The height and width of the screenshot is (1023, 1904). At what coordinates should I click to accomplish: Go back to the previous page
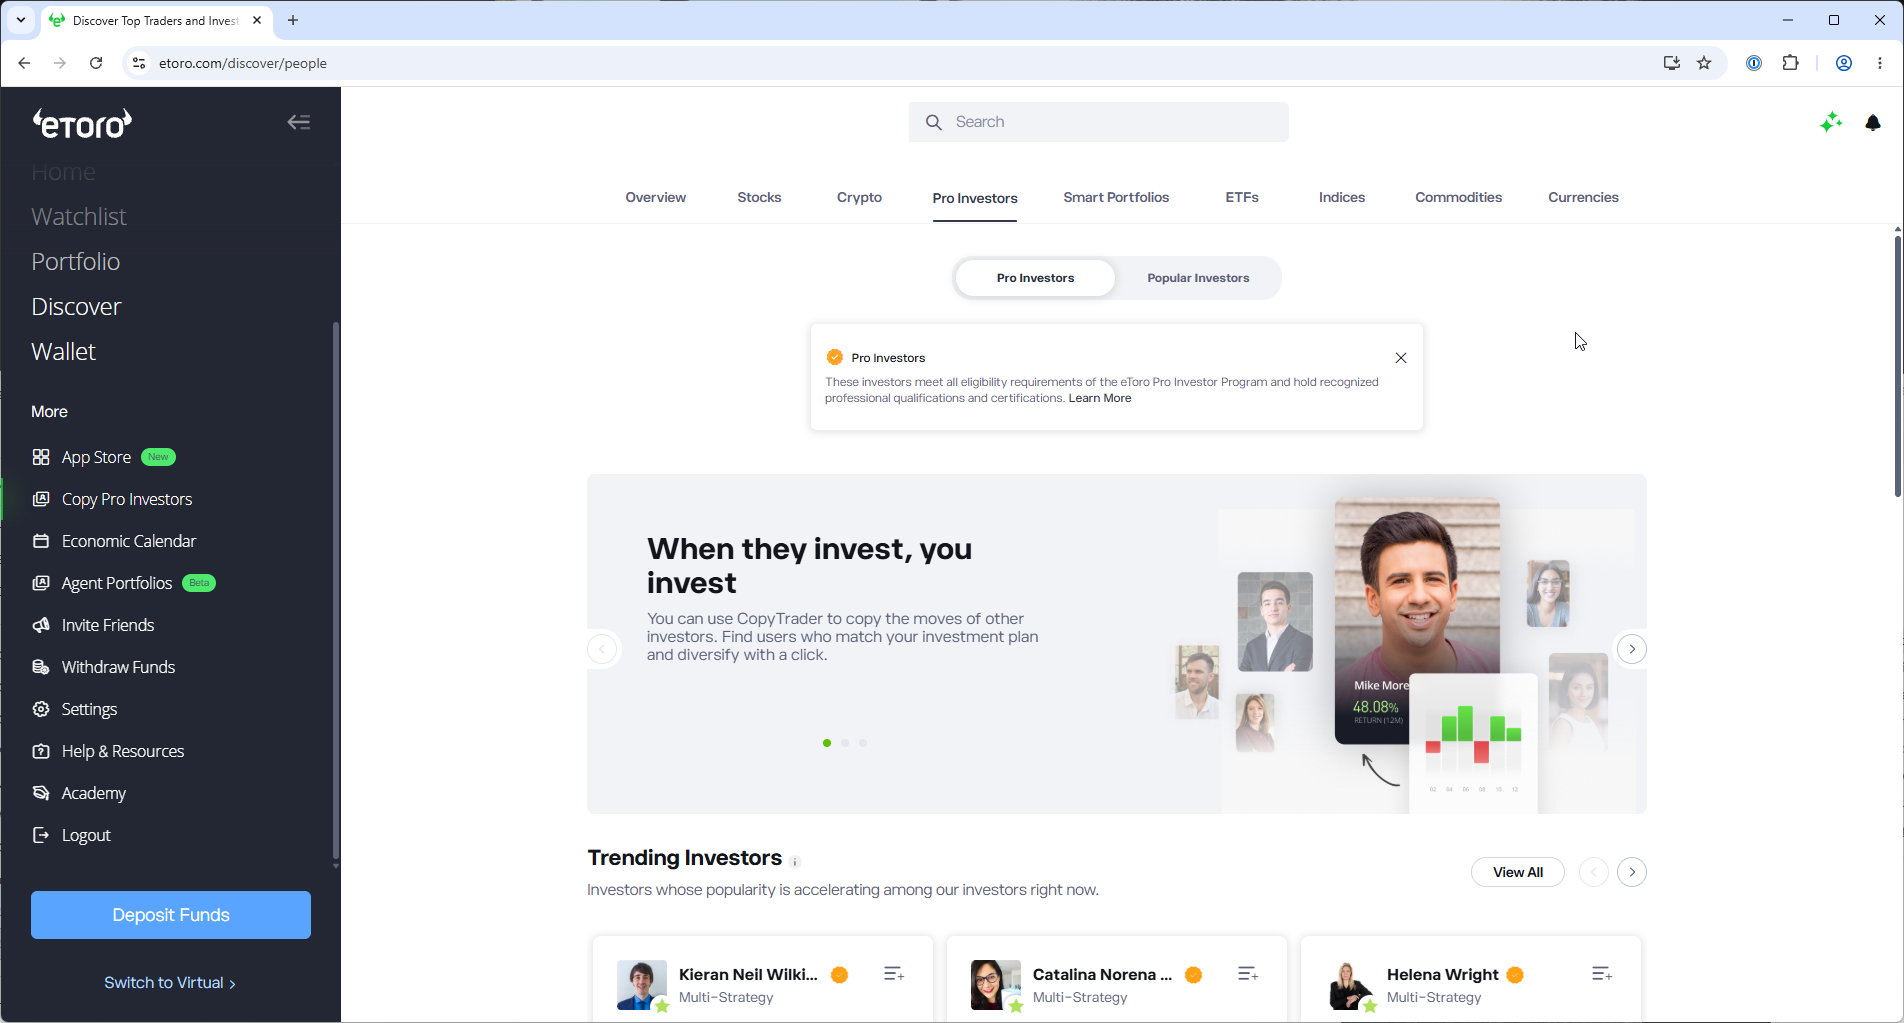click(24, 63)
